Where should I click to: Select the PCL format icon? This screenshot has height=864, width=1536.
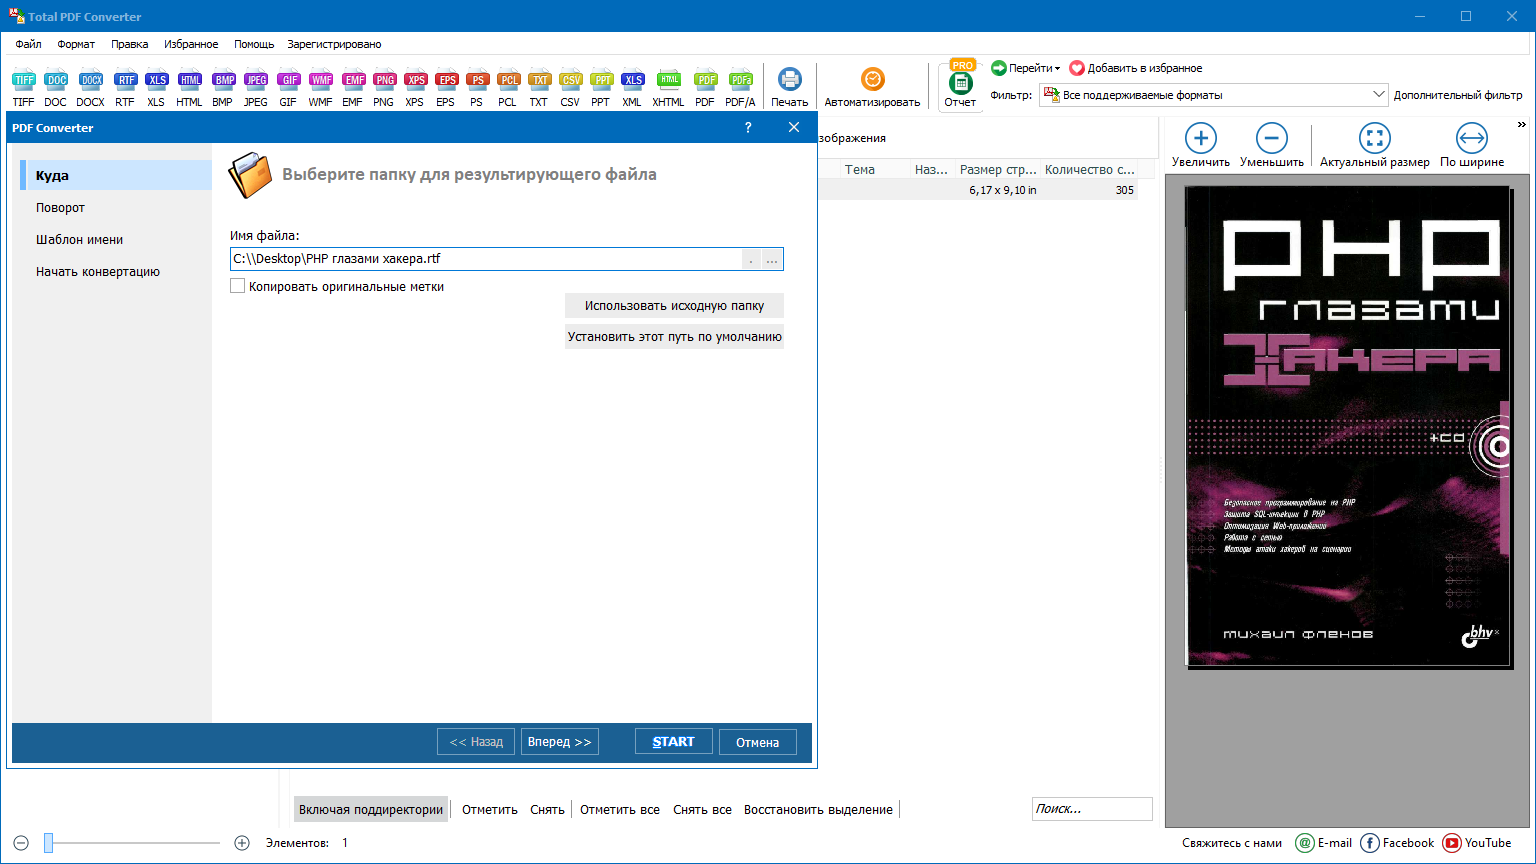tap(508, 80)
